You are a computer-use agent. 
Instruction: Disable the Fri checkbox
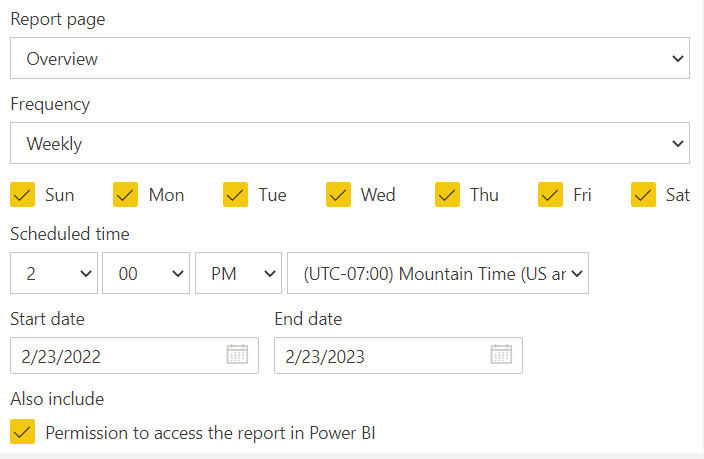550,194
